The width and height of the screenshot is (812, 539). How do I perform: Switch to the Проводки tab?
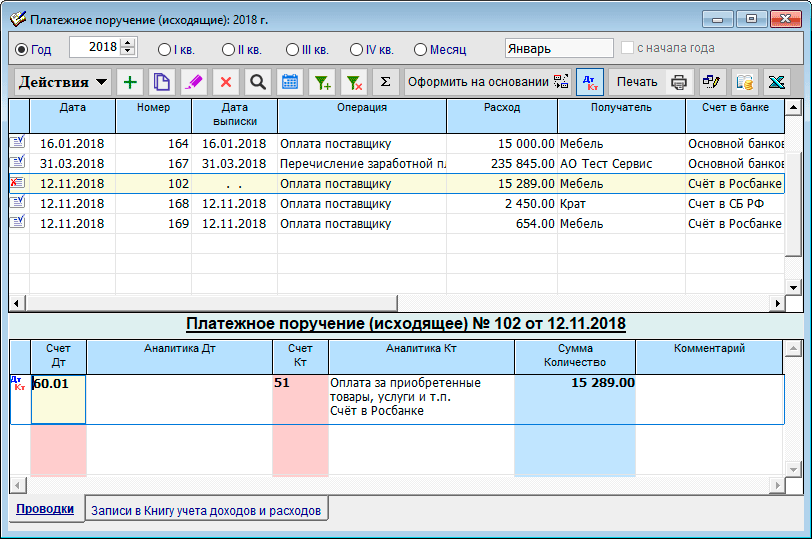(x=45, y=509)
